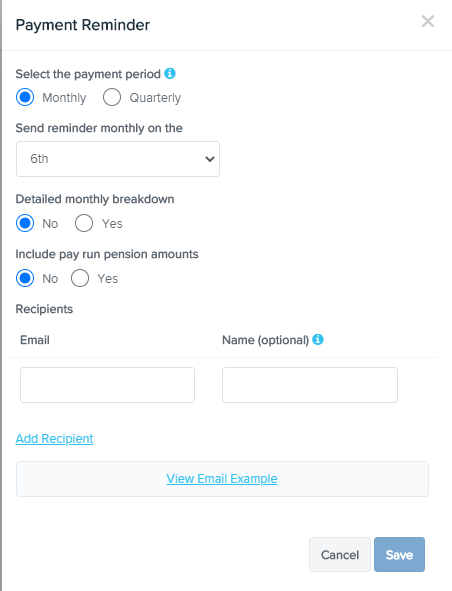Click the Cancel button
The height and width of the screenshot is (591, 452).
click(340, 554)
